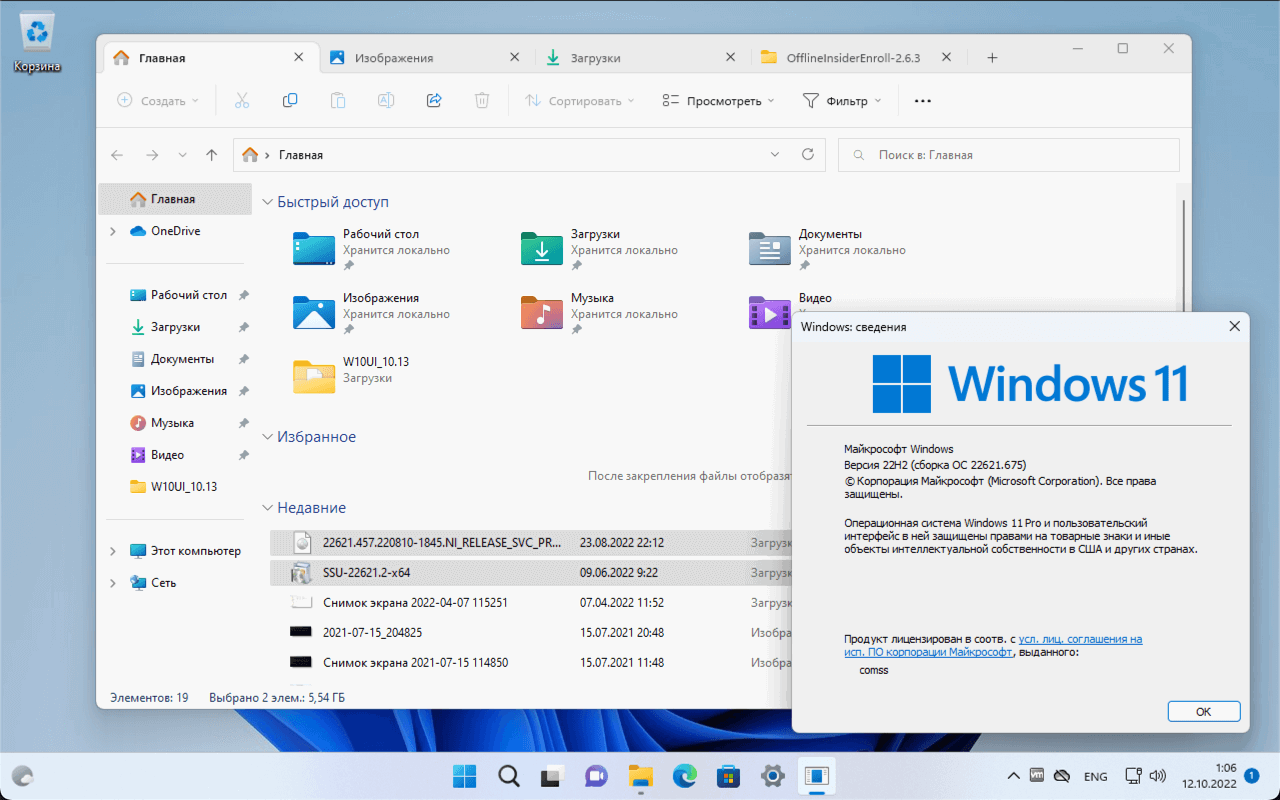Open the Изображения folder tile in quick access
Screen dimensions: 1280x800
[372, 313]
